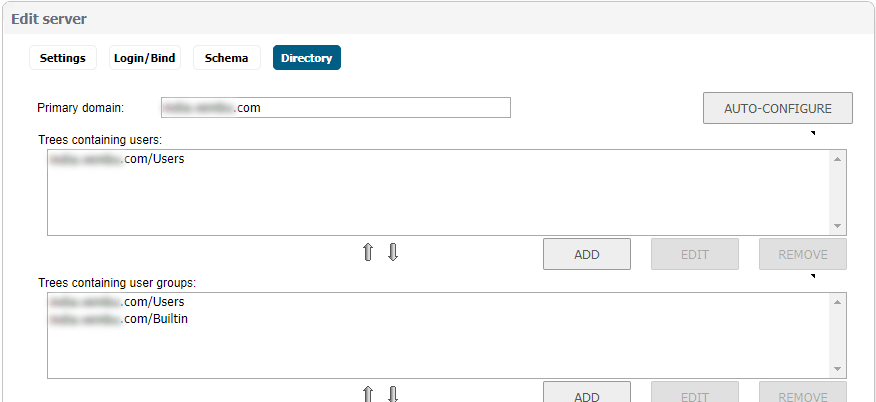Click up arrow below user groups list
The width and height of the screenshot is (876, 402).
click(368, 394)
